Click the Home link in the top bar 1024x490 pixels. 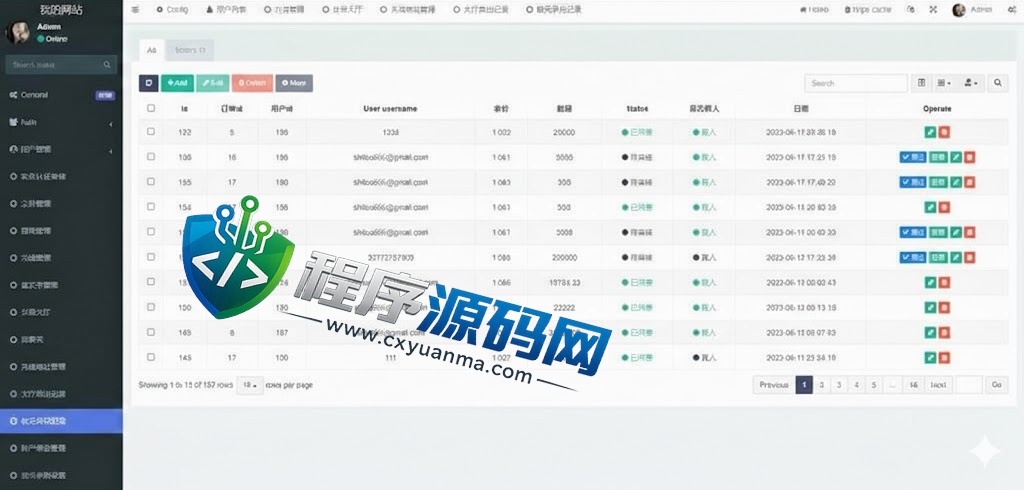814,10
